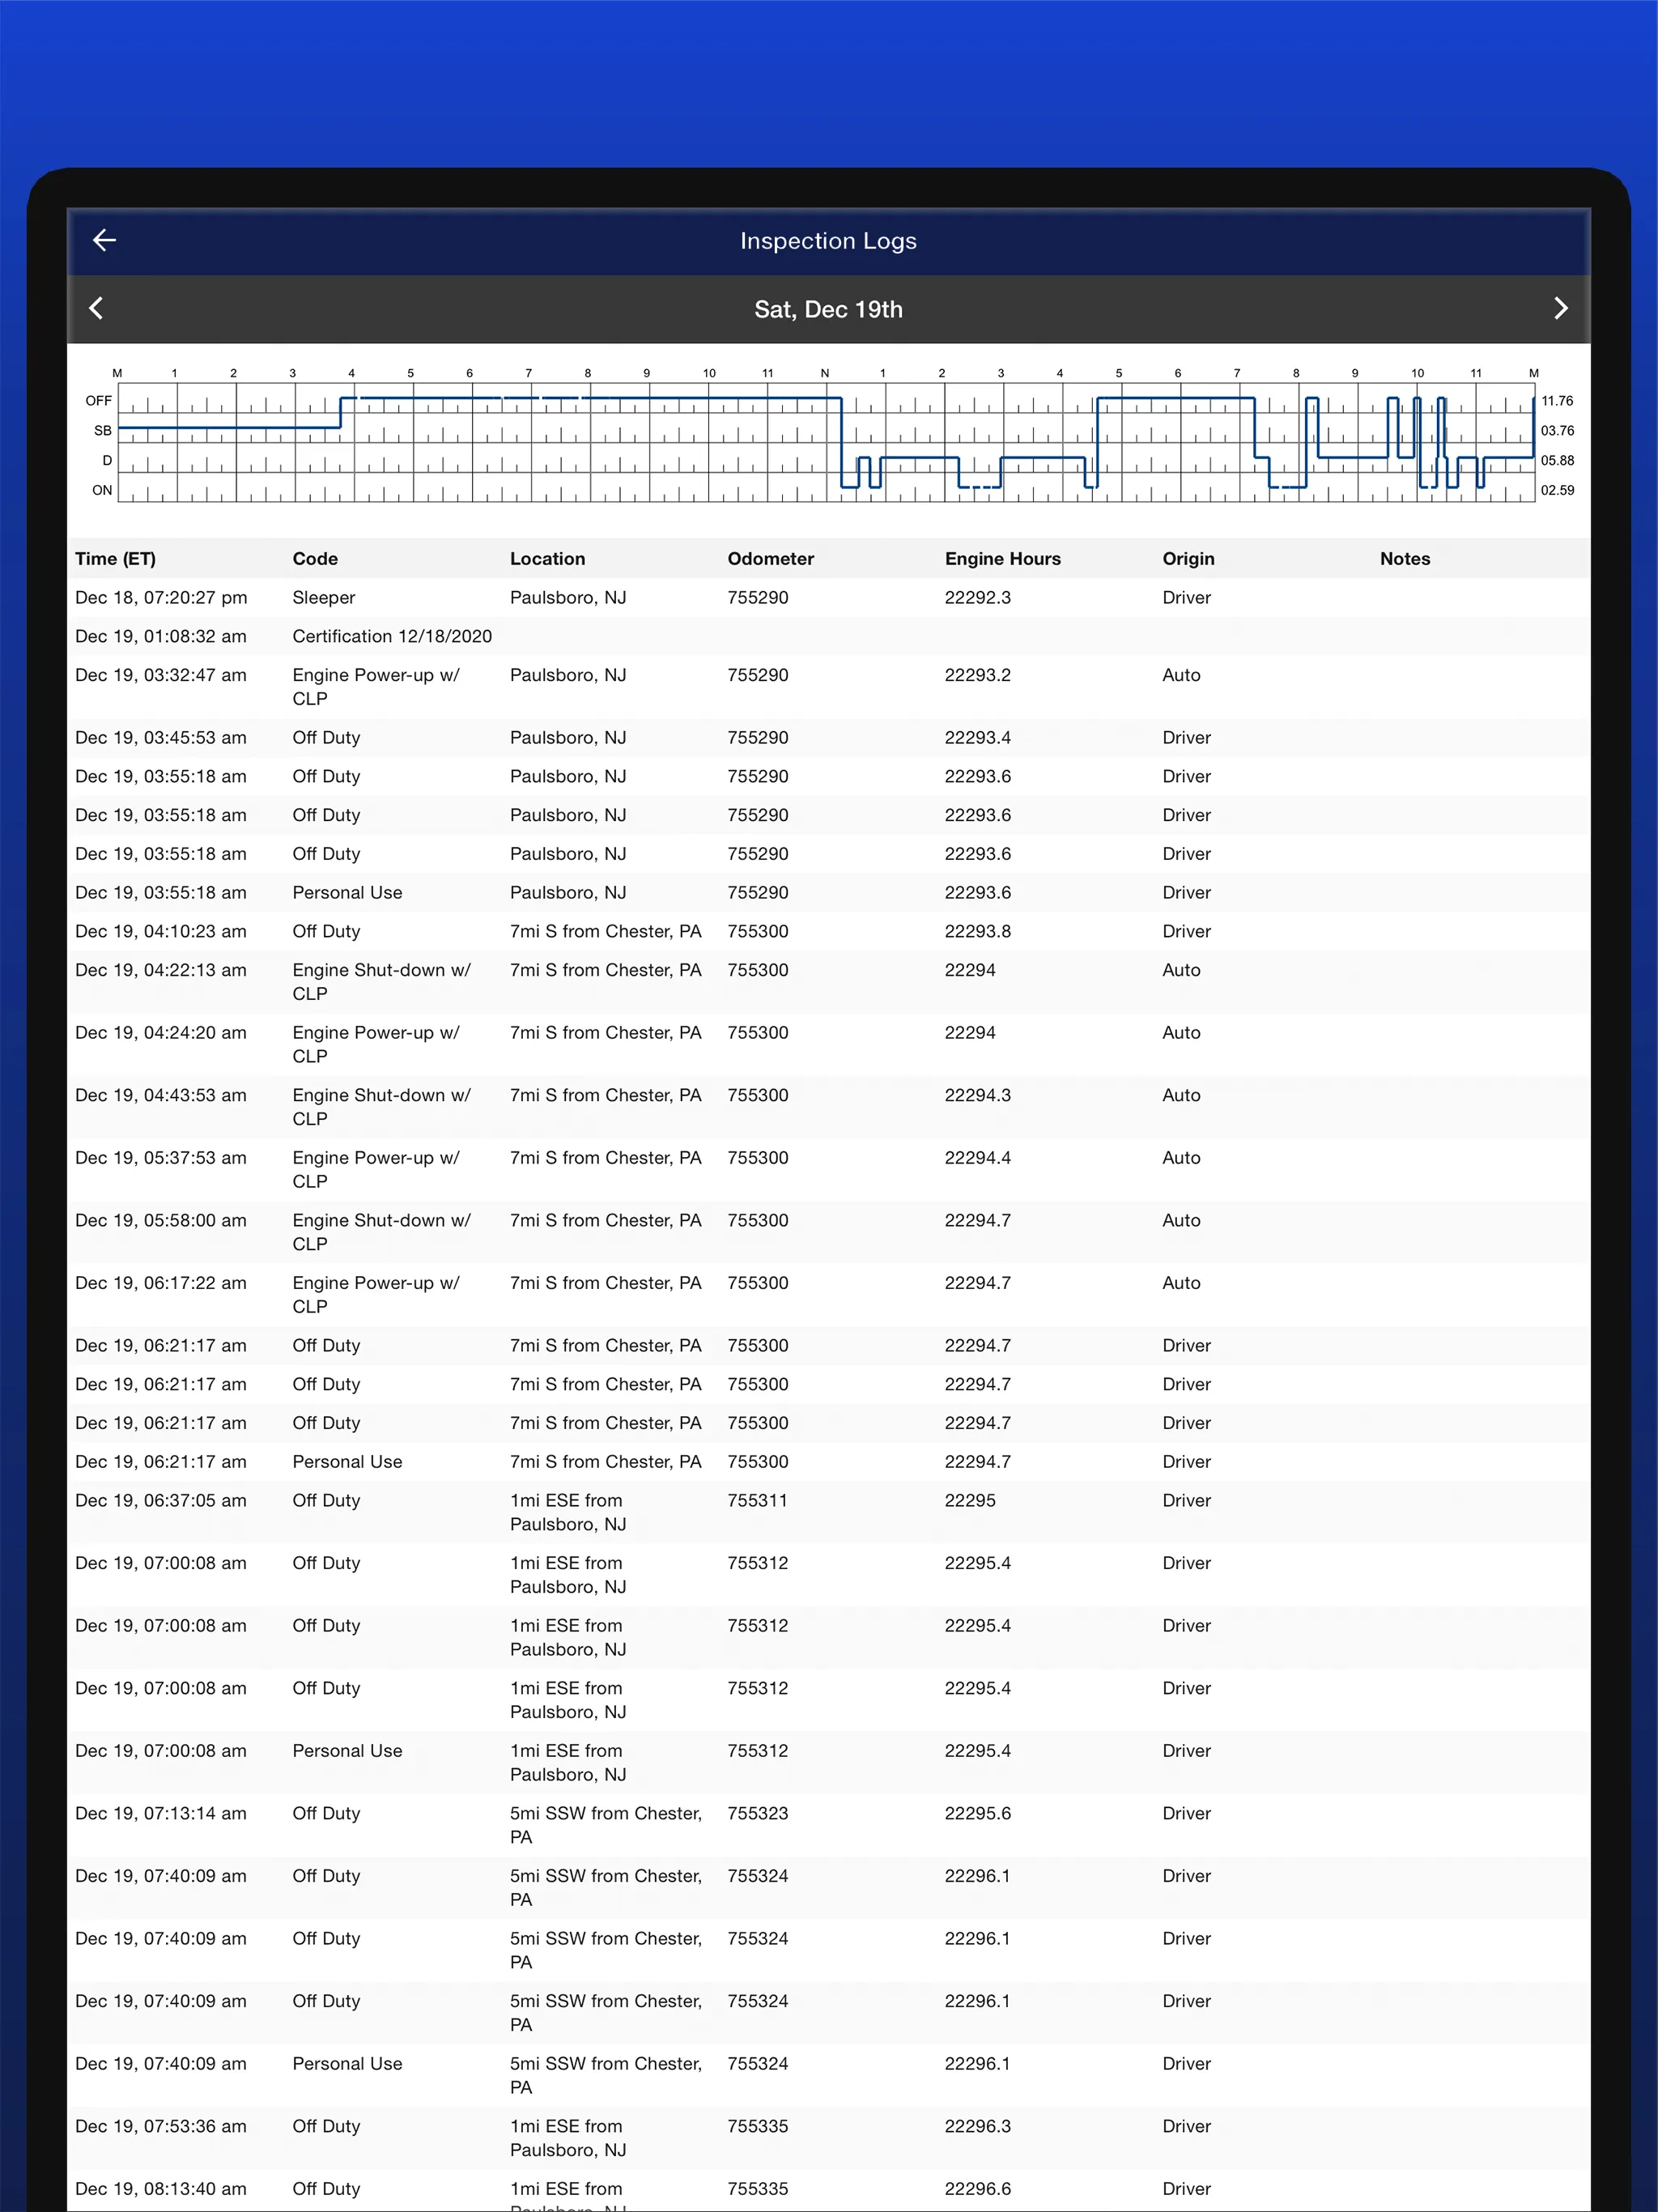The image size is (1658, 2212).
Task: Click Dec 19, 05:37:53 am time cell
Action: point(160,1158)
